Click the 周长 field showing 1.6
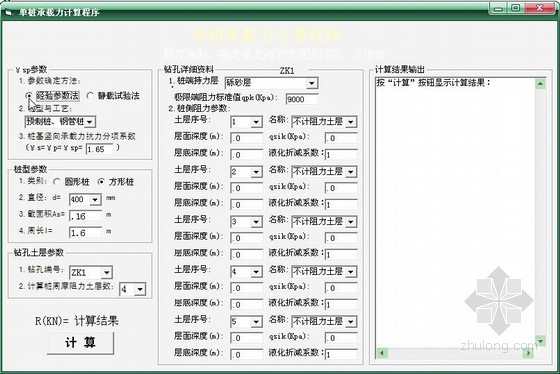 pos(85,233)
